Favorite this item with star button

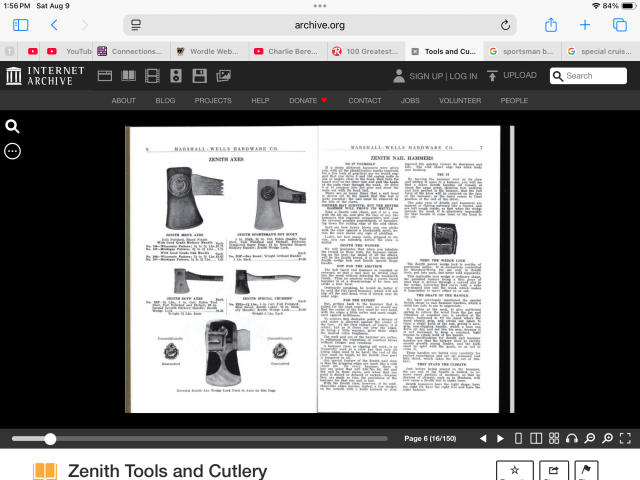(515, 471)
